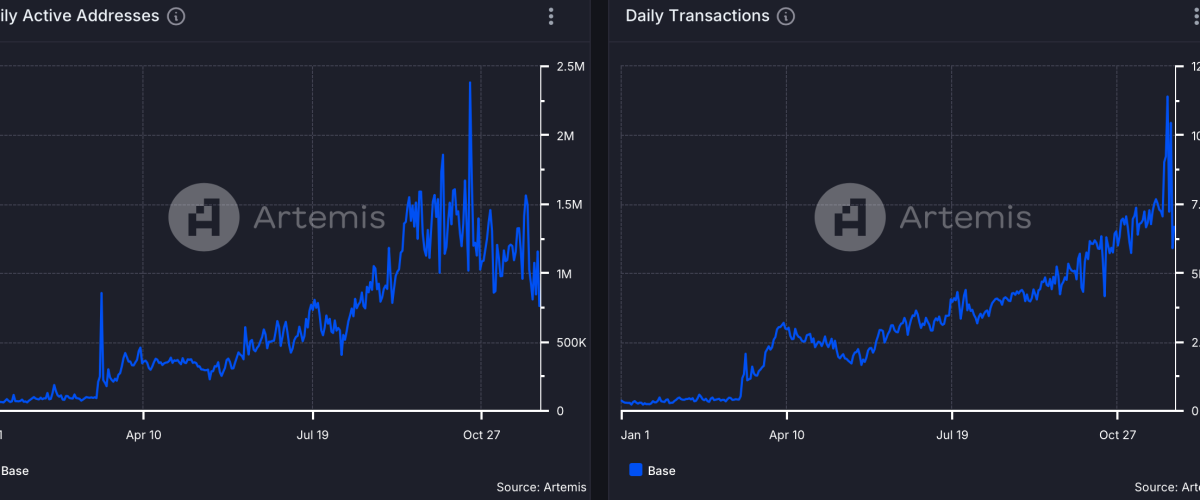Viewport: 1200px width, 500px height.
Task: Select Jul 19 label on Daily Transactions axis
Action: pos(952,435)
